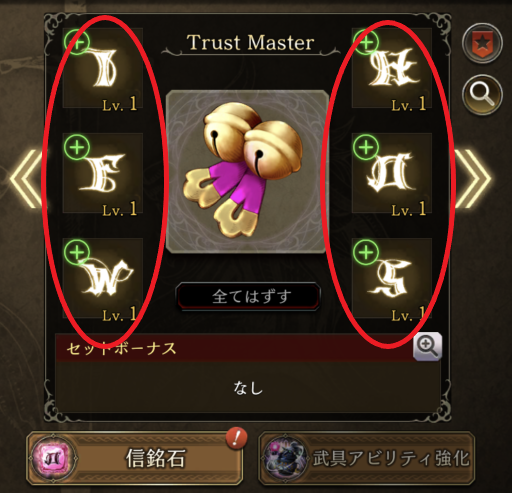Expand set bonus details with zoom icon
The height and width of the screenshot is (493, 512).
click(428, 346)
